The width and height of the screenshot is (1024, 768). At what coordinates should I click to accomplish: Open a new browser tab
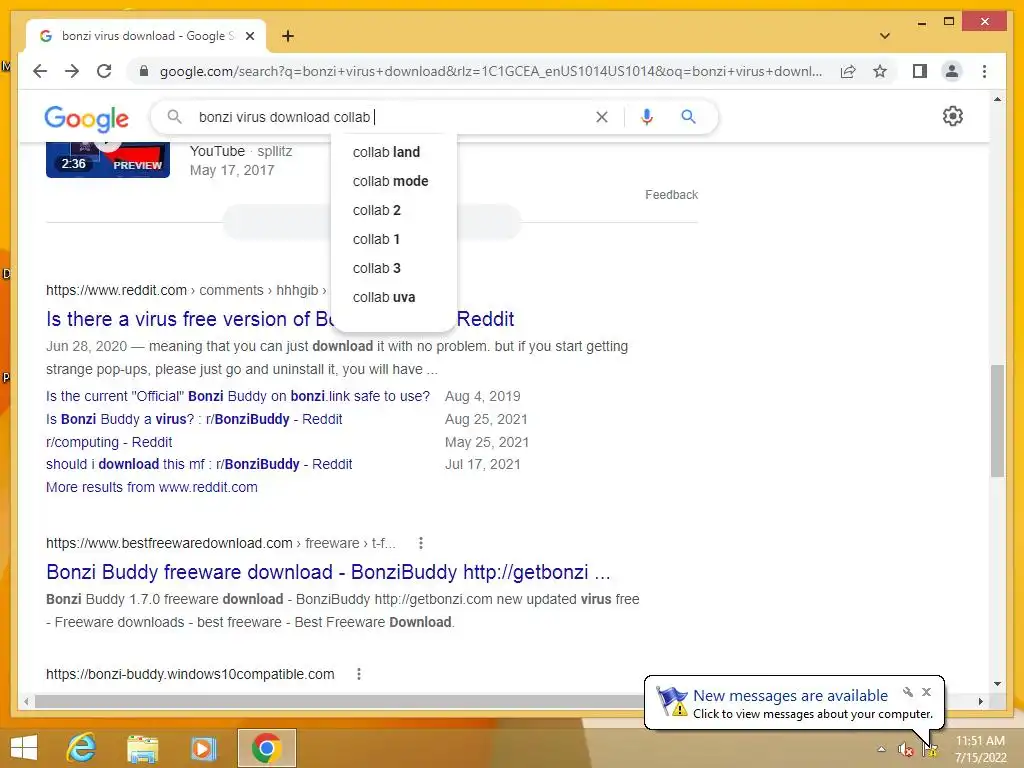pyautogui.click(x=288, y=36)
